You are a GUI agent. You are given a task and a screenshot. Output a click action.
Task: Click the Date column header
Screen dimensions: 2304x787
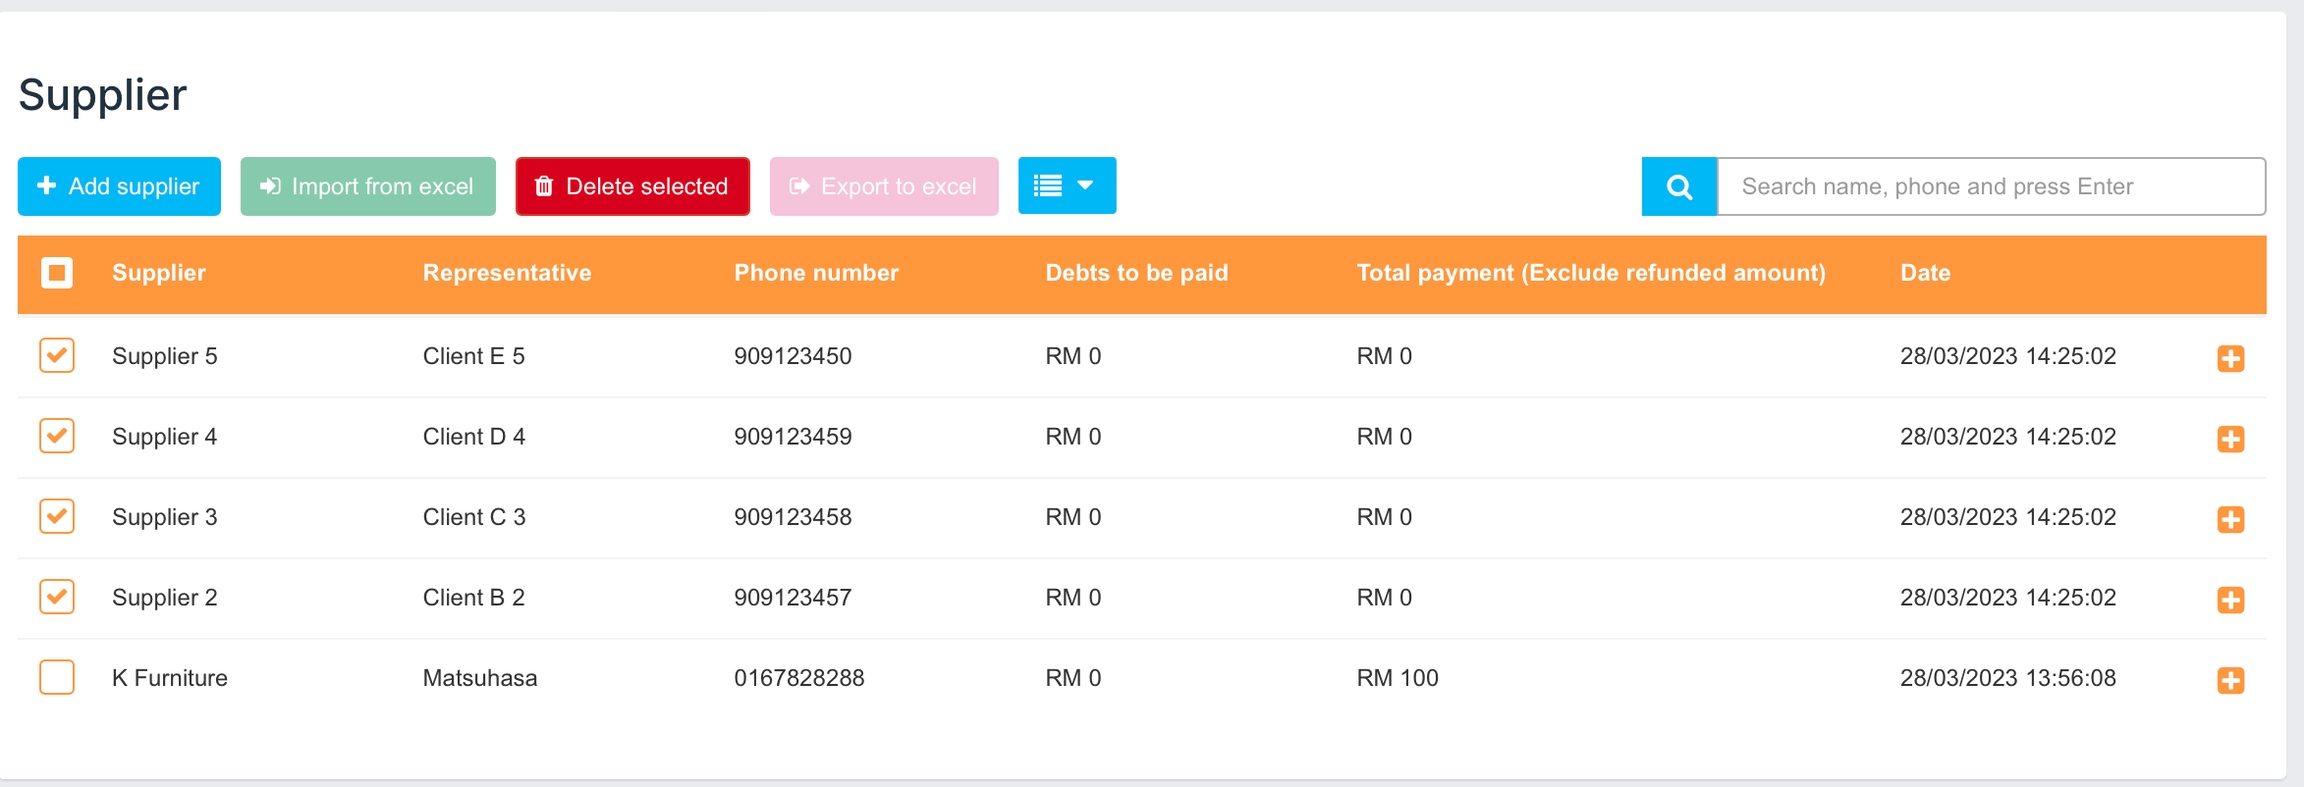[1925, 273]
